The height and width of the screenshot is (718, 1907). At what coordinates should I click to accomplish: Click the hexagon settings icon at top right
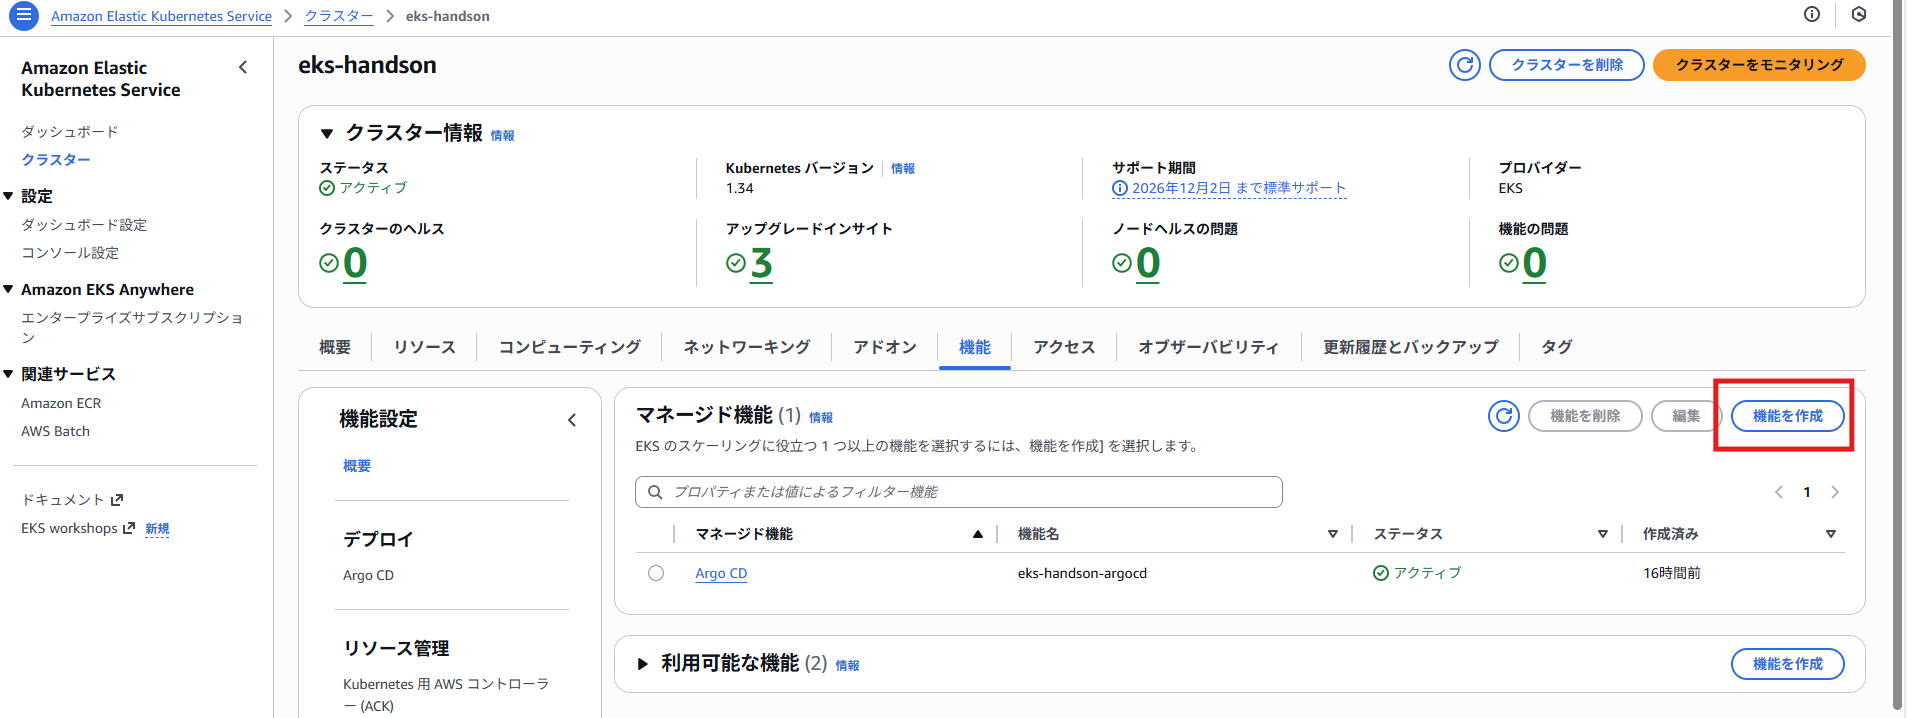click(1859, 14)
